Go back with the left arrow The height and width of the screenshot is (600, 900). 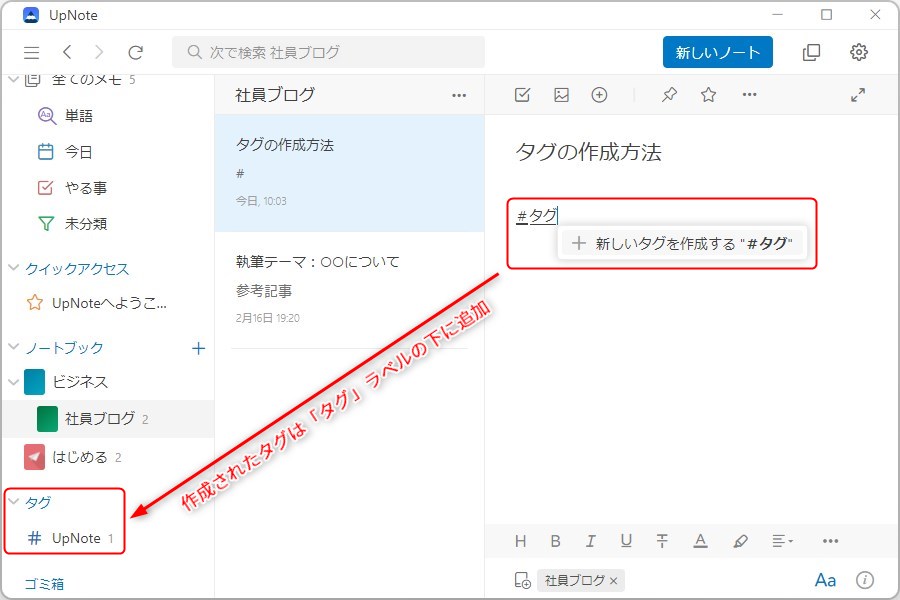tap(67, 52)
